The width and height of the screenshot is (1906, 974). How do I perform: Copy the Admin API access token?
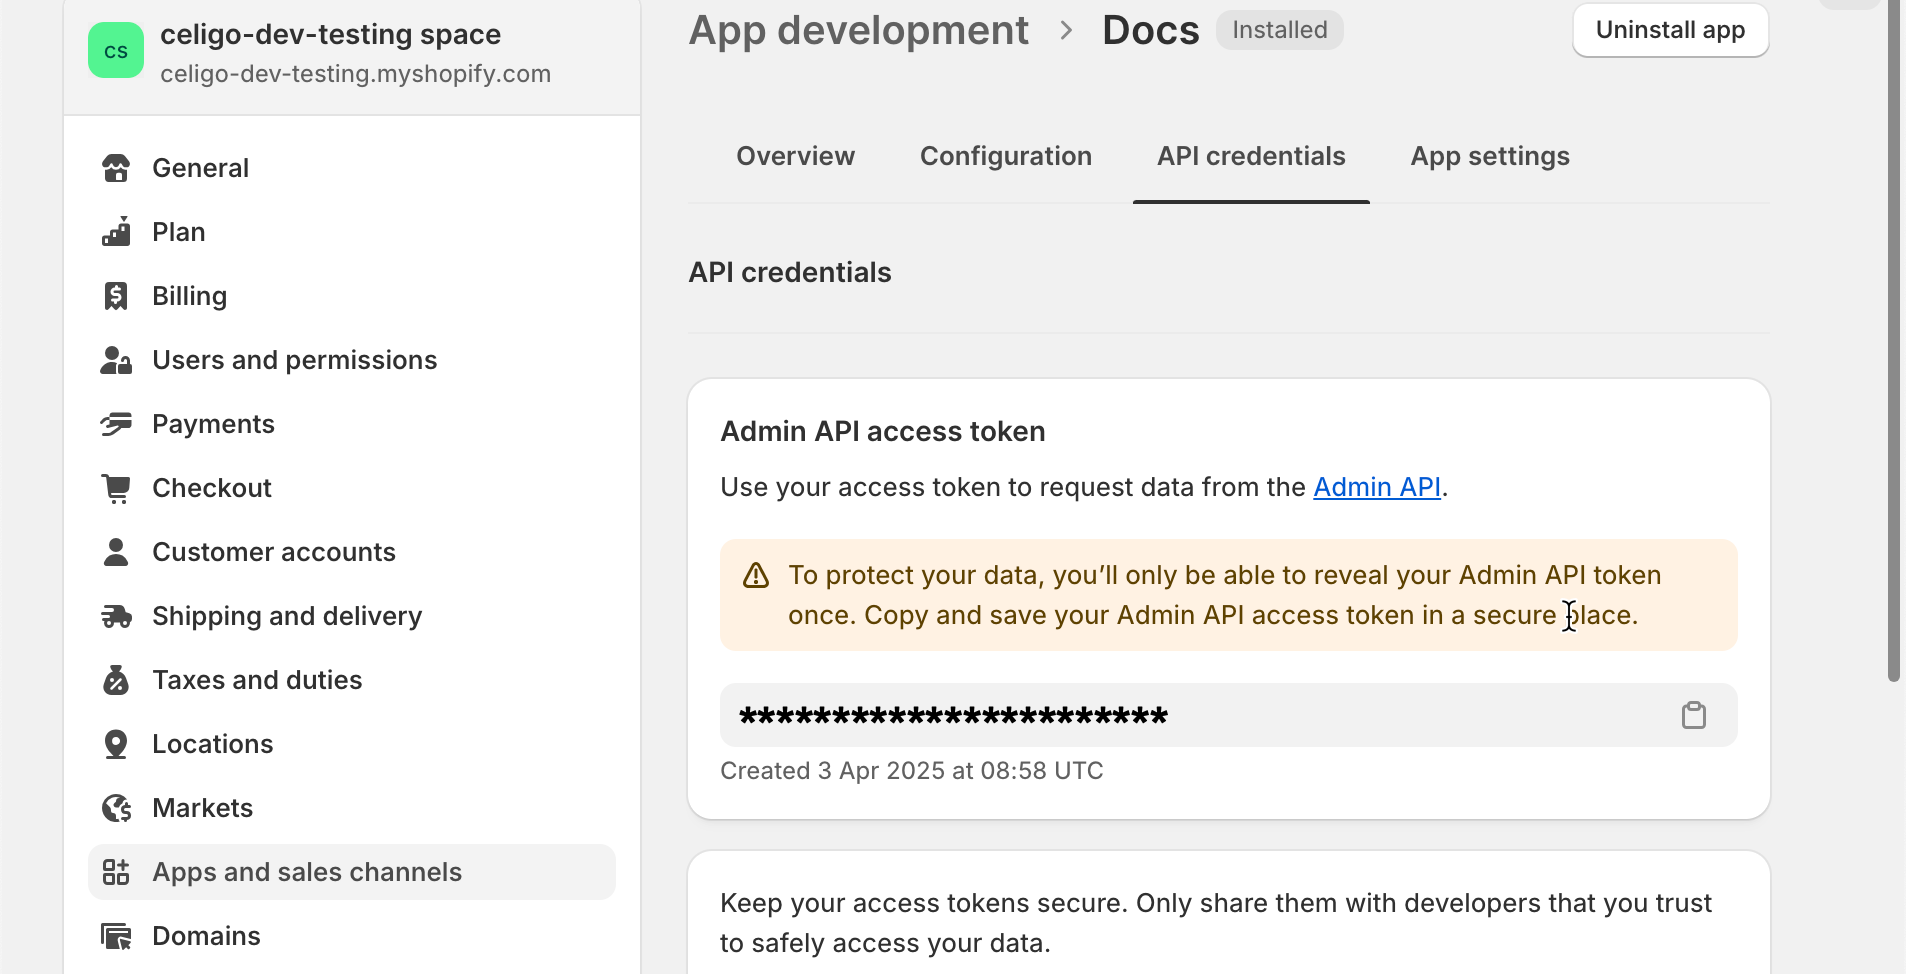click(x=1693, y=715)
